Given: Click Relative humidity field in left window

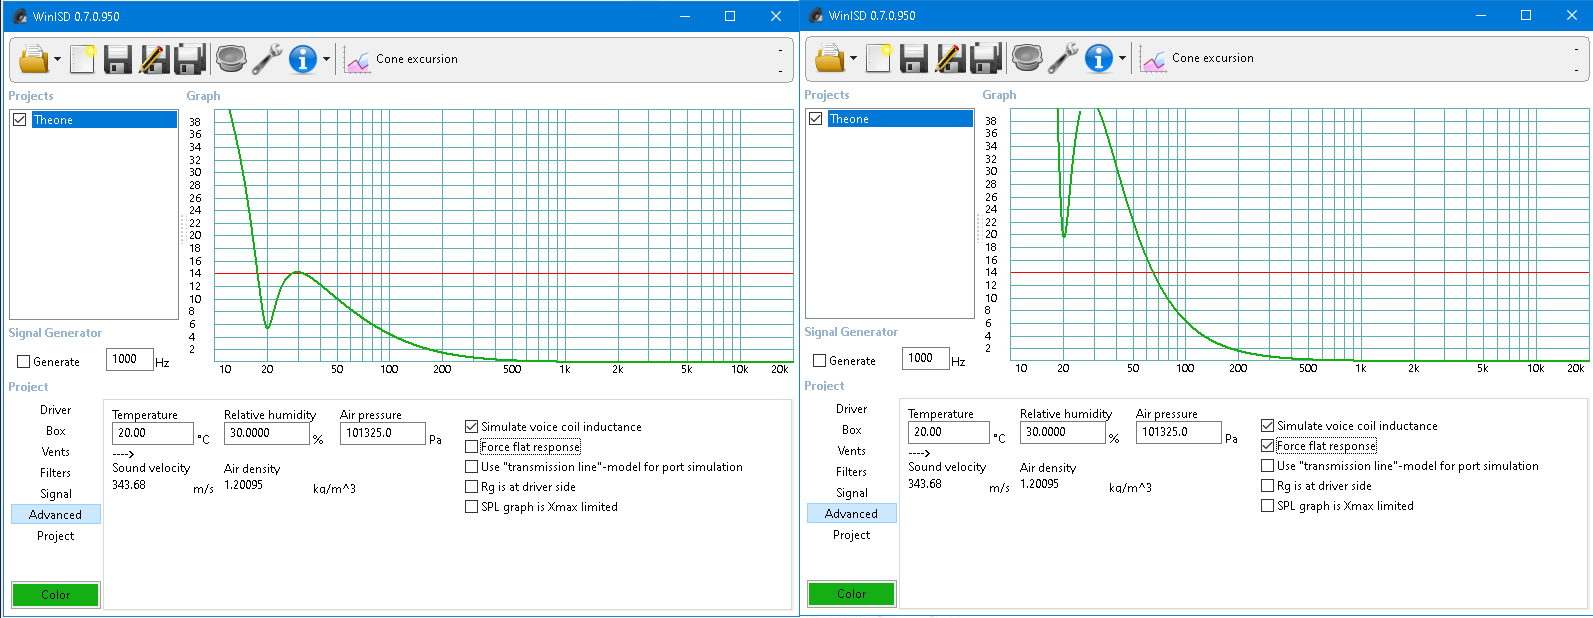Looking at the screenshot, I should click(267, 433).
